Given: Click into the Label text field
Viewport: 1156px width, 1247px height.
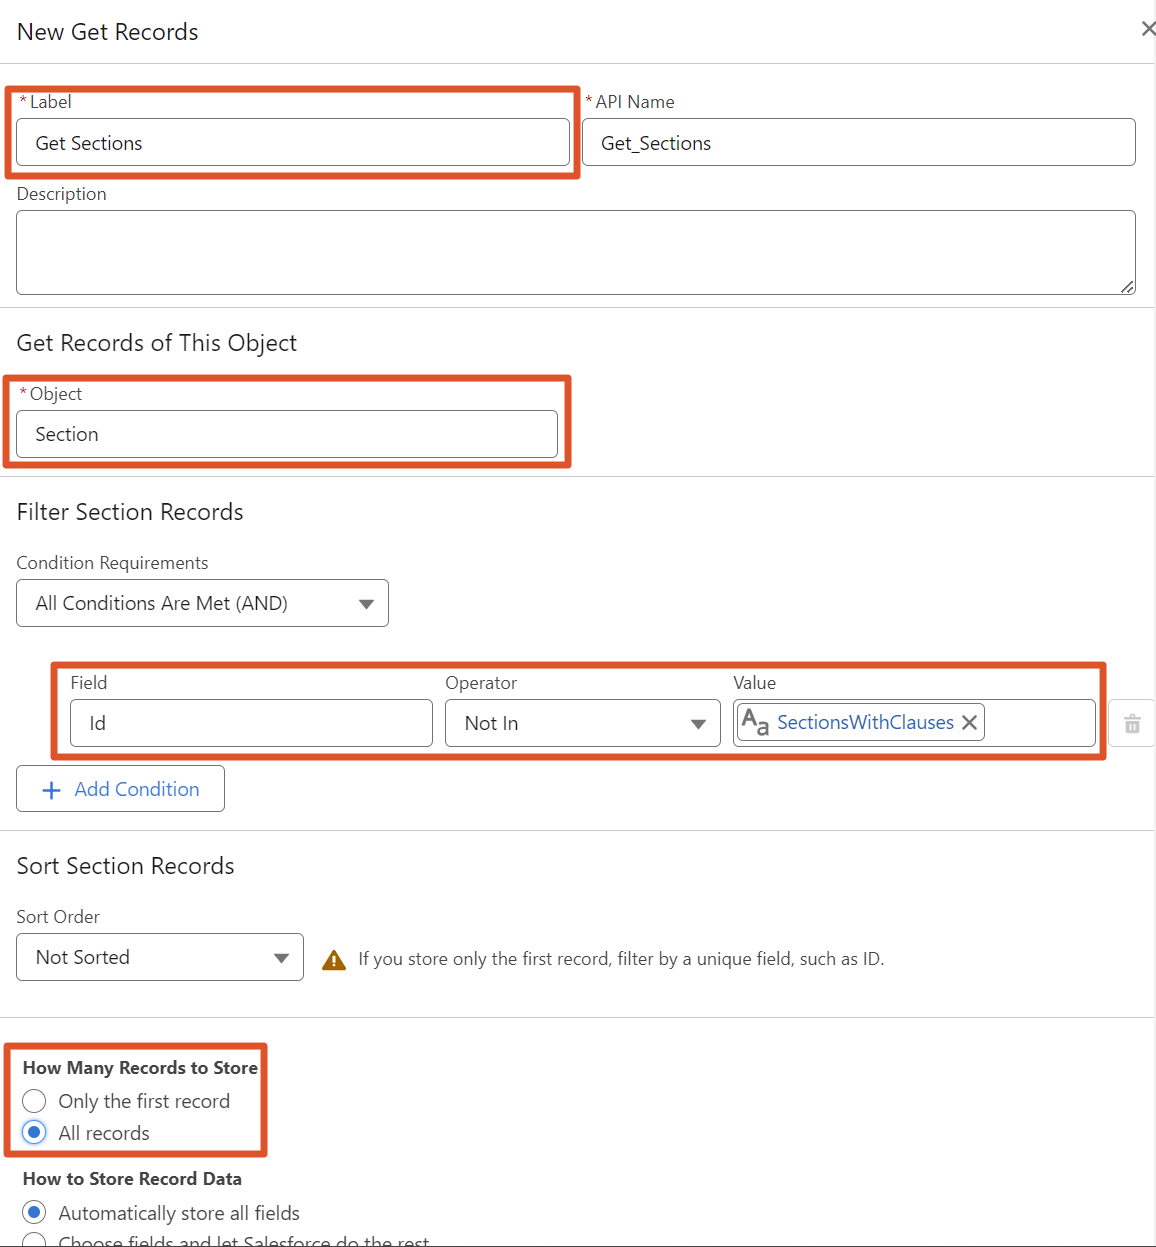Looking at the screenshot, I should point(292,143).
